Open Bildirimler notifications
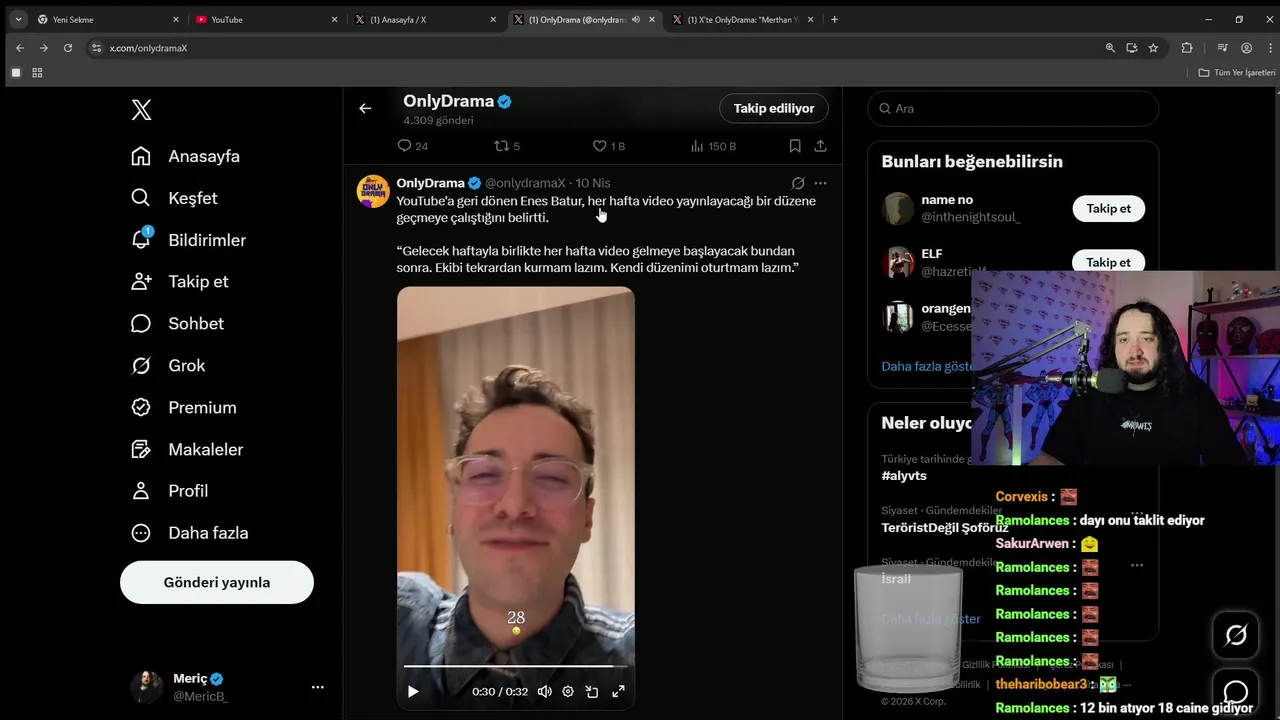Screen dimensions: 1280x720 coord(188,240)
